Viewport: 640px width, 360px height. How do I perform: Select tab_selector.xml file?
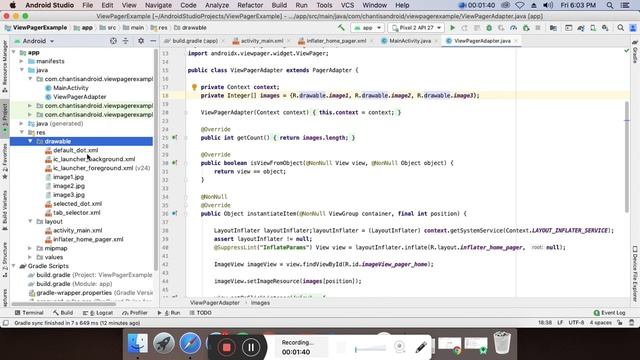(x=76, y=213)
